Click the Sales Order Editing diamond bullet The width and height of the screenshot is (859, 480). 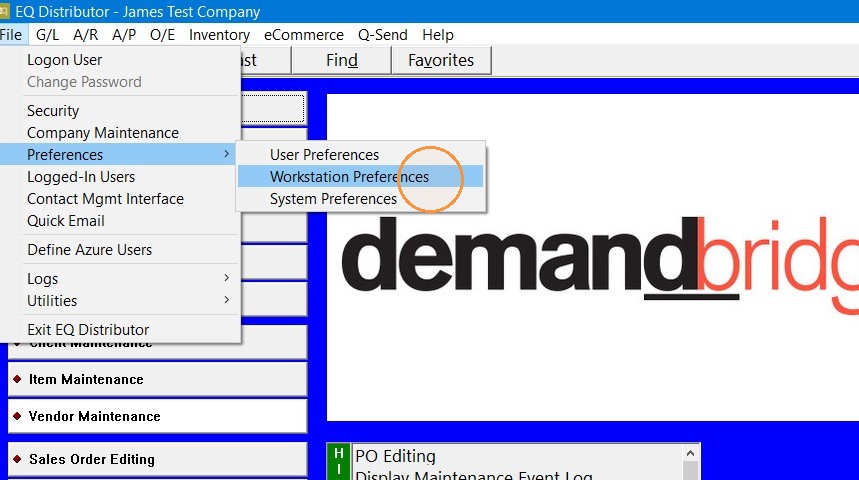point(18,459)
